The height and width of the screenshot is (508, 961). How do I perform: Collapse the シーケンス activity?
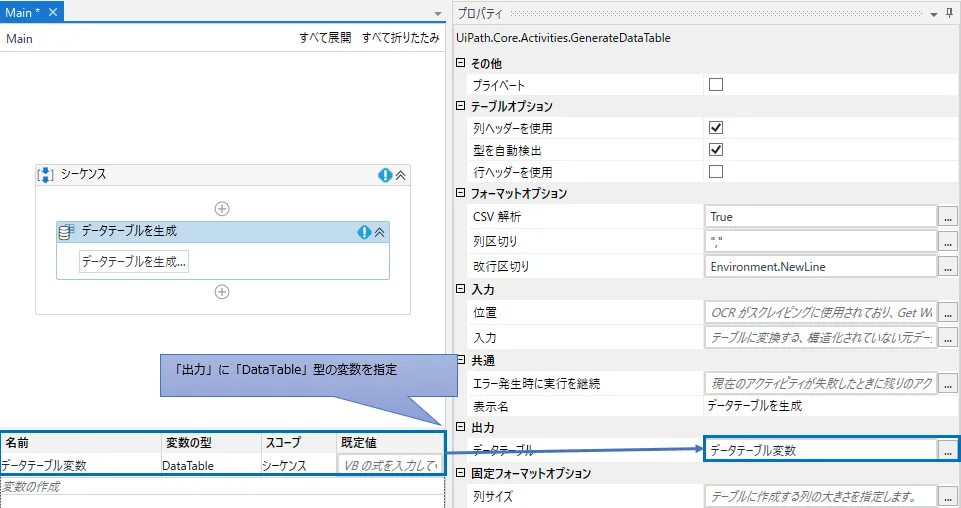[x=400, y=175]
